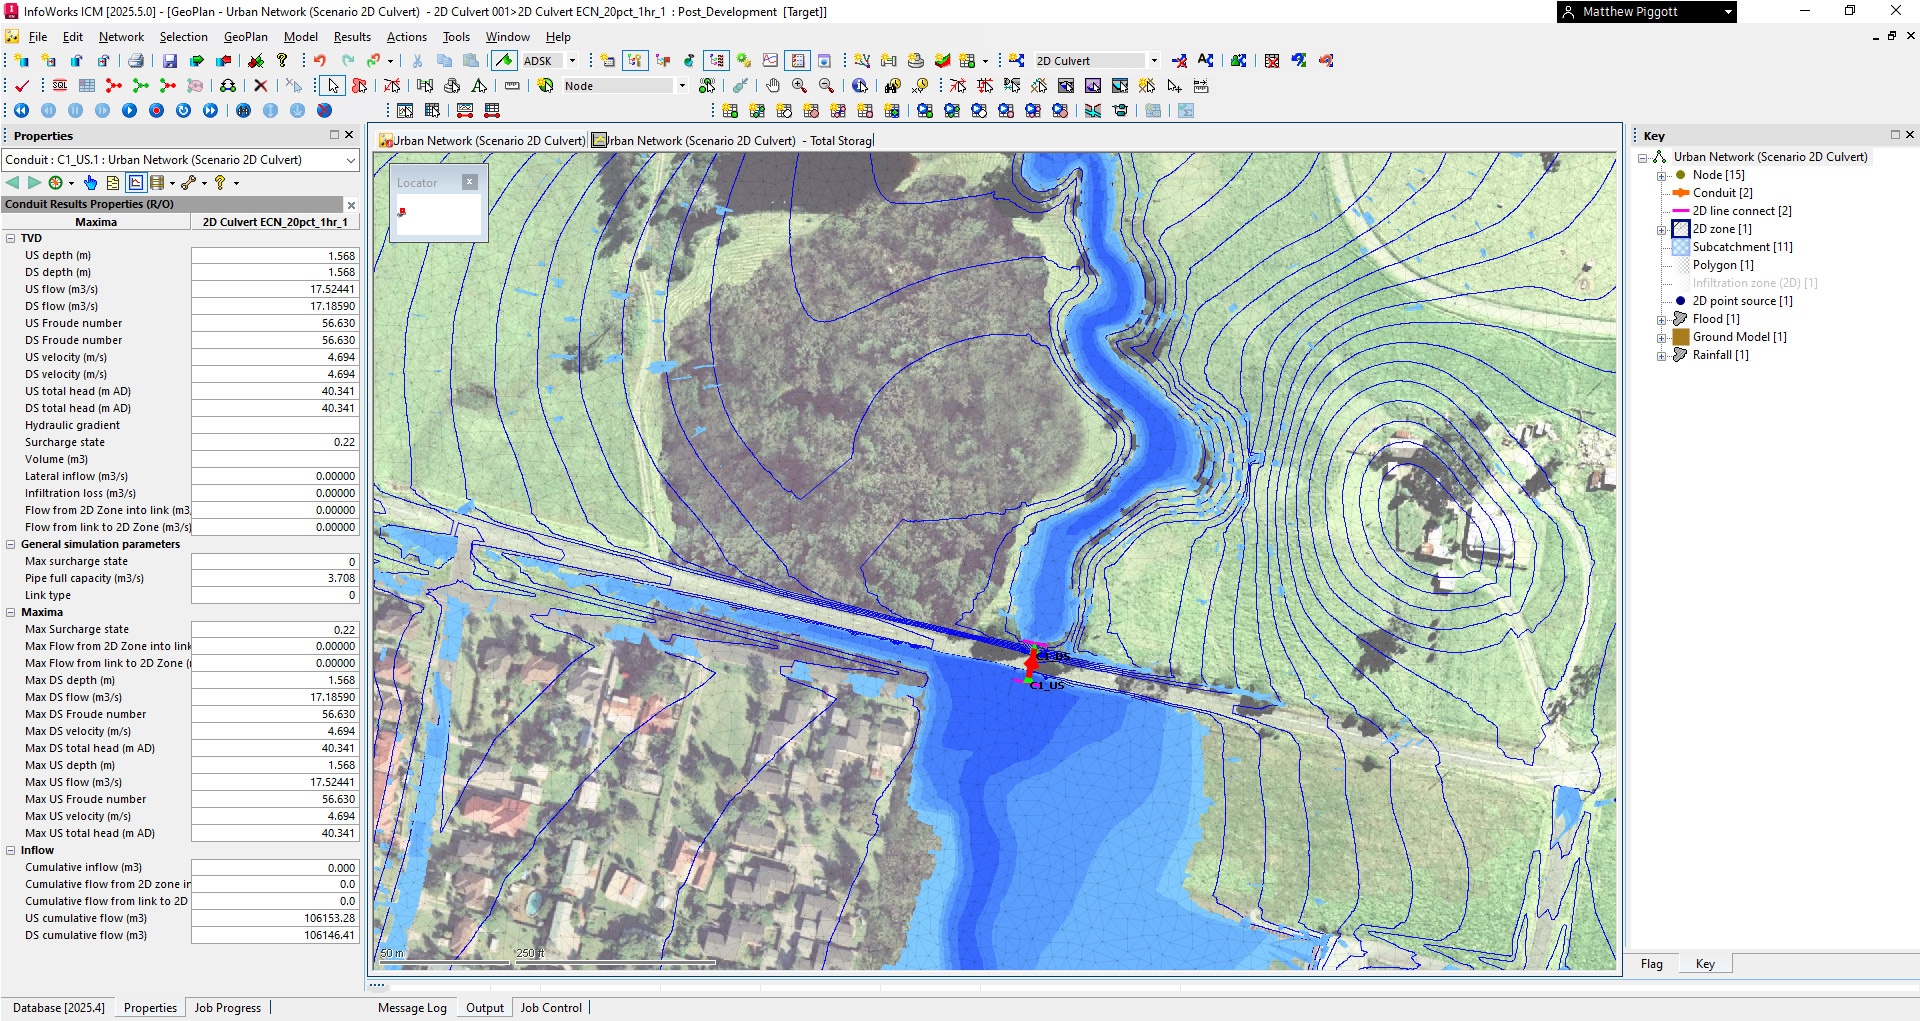Toggle the arrow Select tool
The width and height of the screenshot is (1920, 1021).
point(333,86)
